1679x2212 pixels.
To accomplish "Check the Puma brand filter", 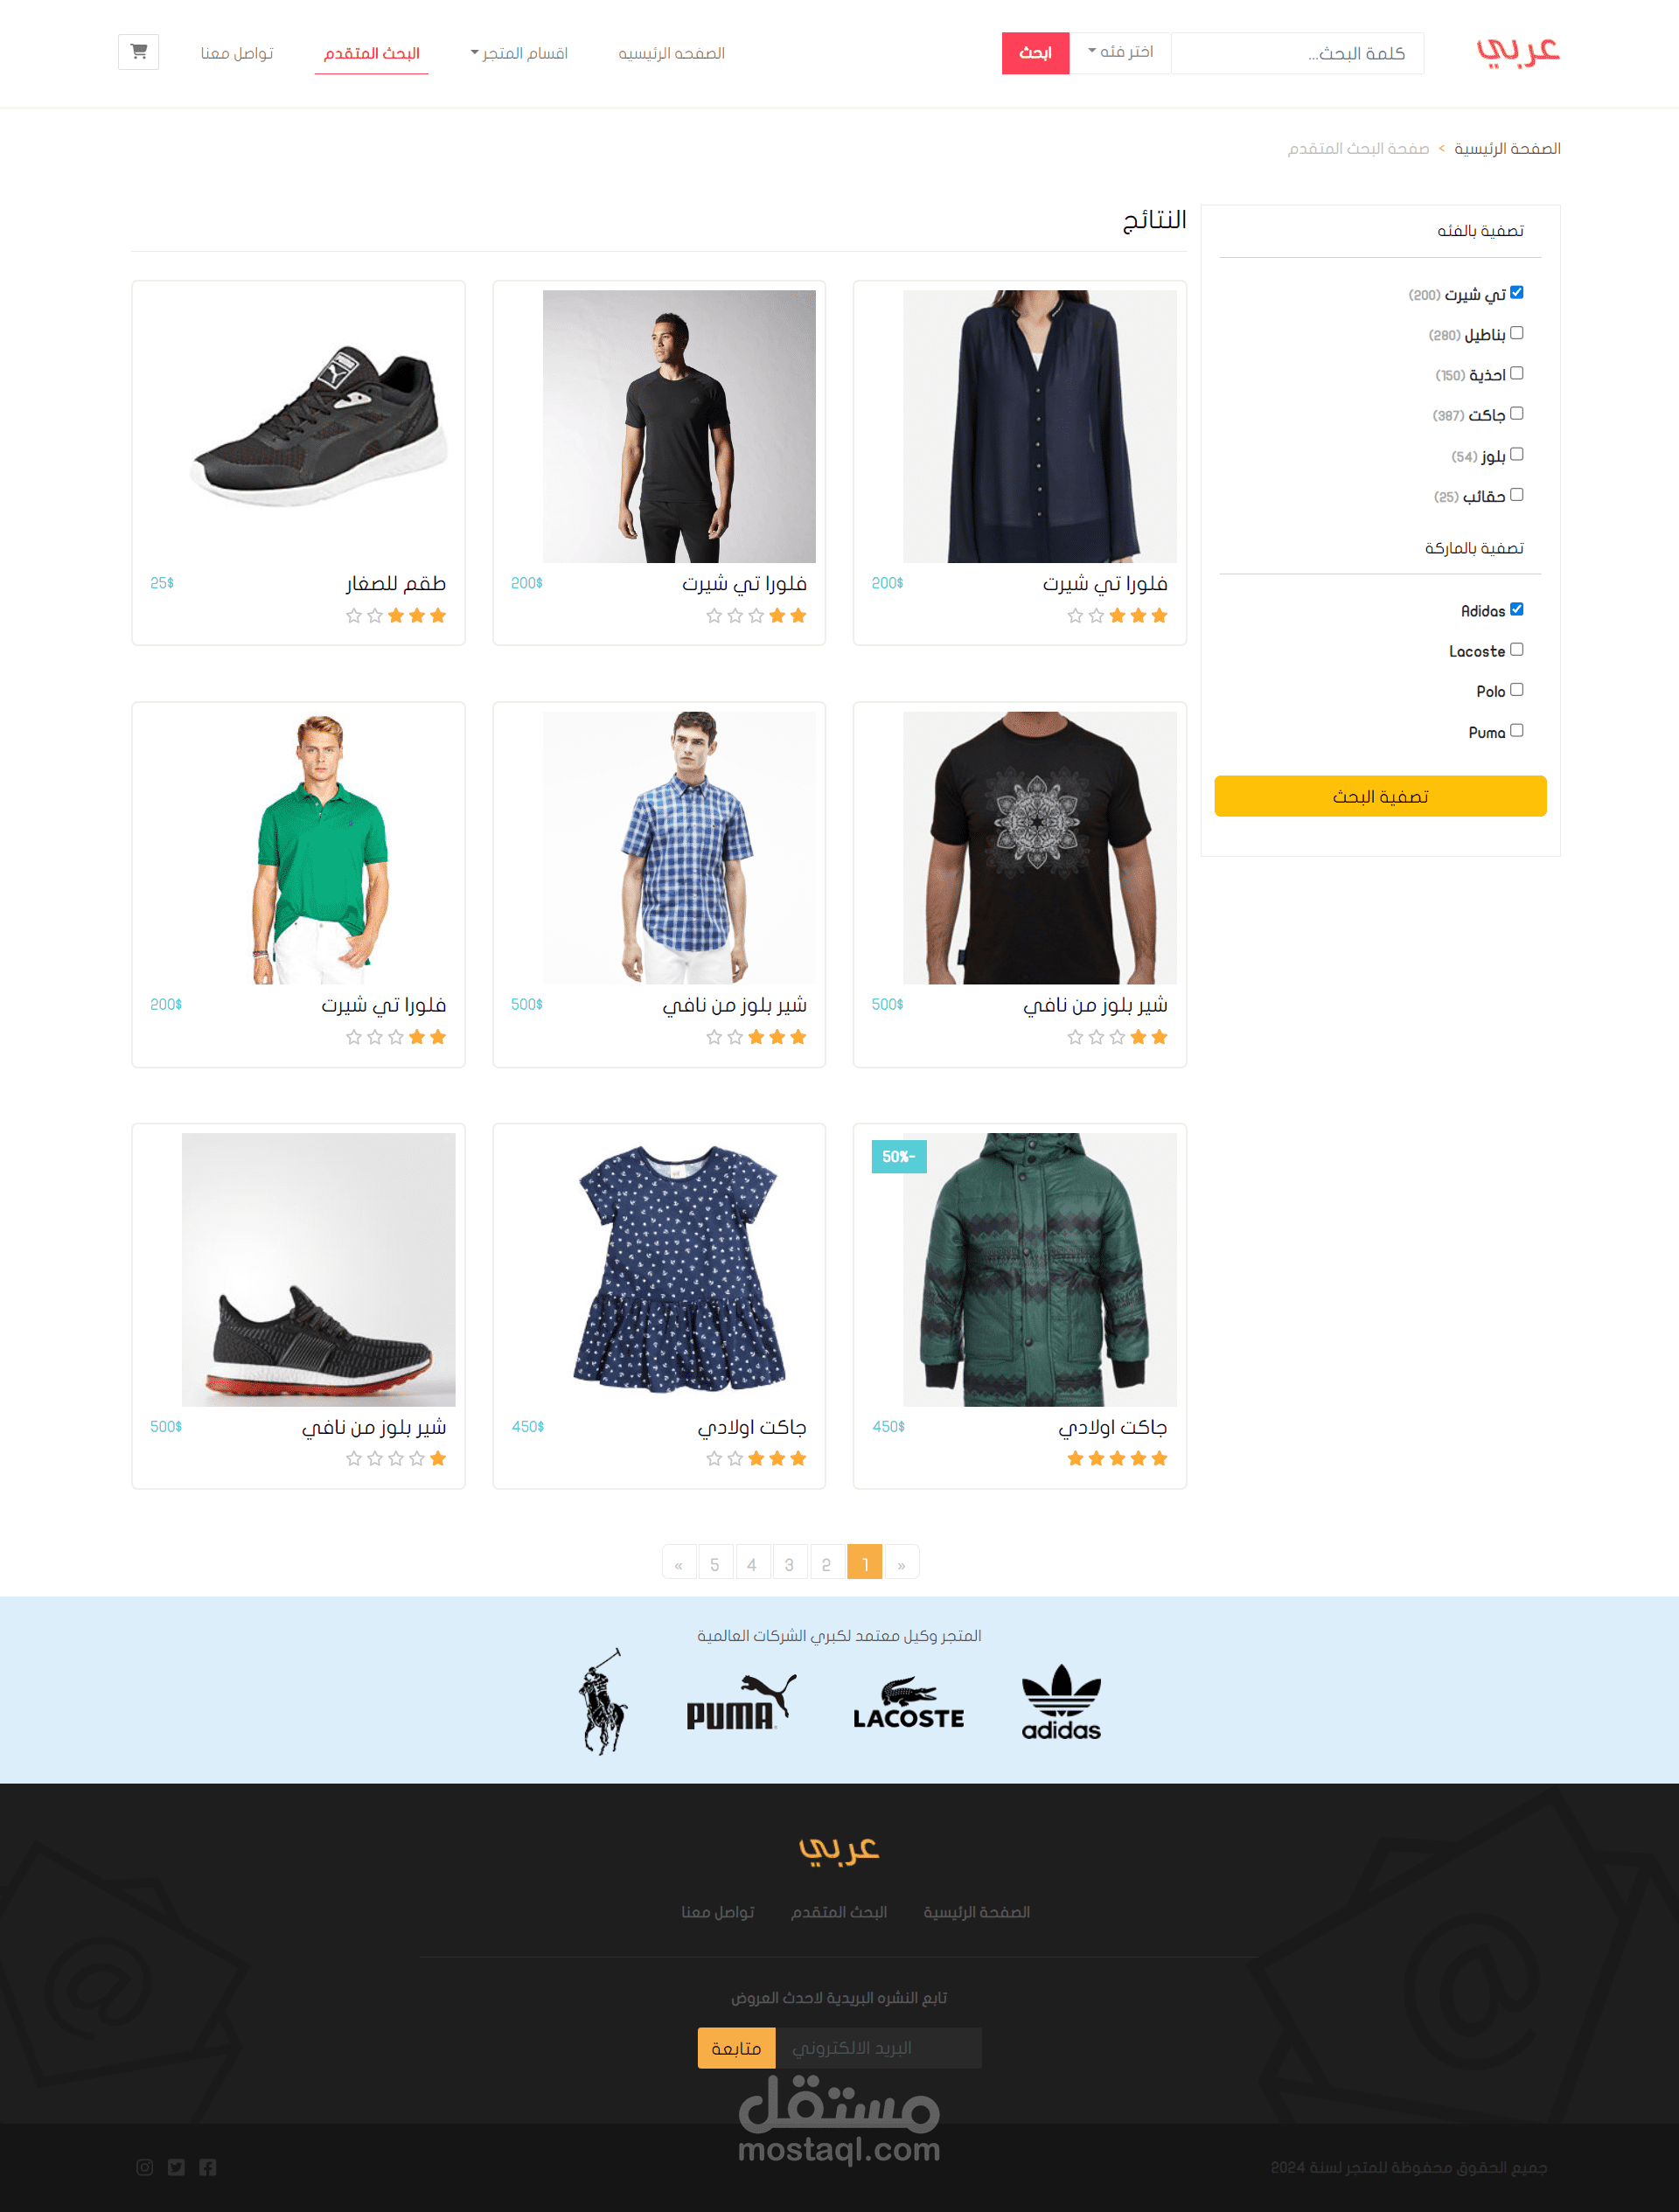I will pyautogui.click(x=1517, y=731).
